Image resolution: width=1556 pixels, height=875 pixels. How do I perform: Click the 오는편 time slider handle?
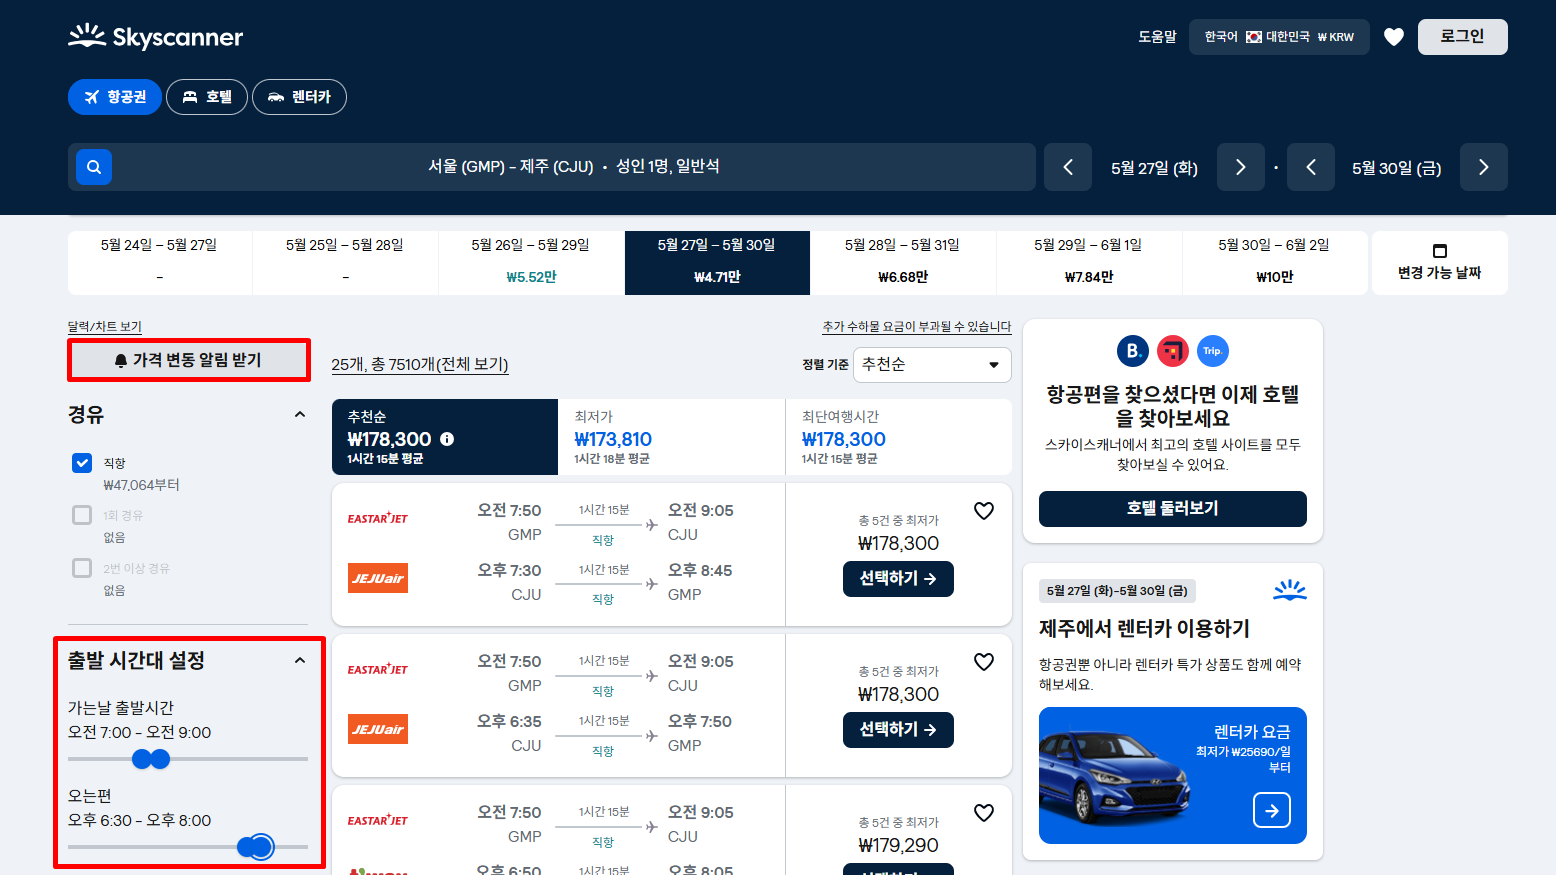click(x=261, y=847)
